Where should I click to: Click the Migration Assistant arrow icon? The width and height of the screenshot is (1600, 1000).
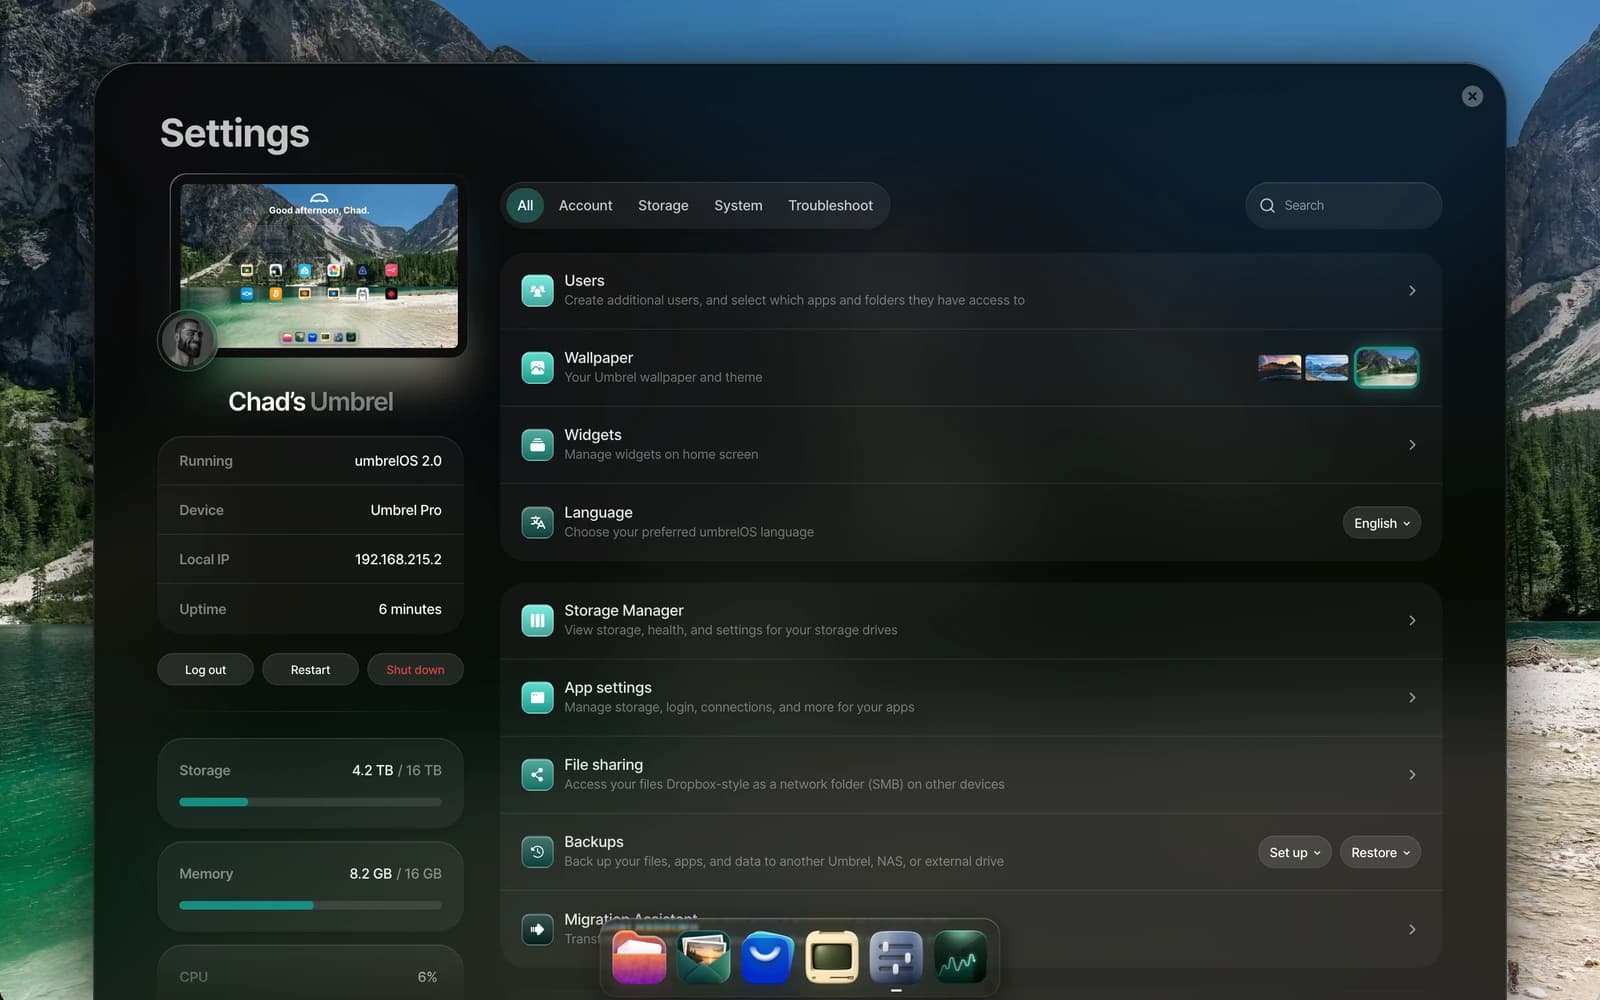coord(537,929)
